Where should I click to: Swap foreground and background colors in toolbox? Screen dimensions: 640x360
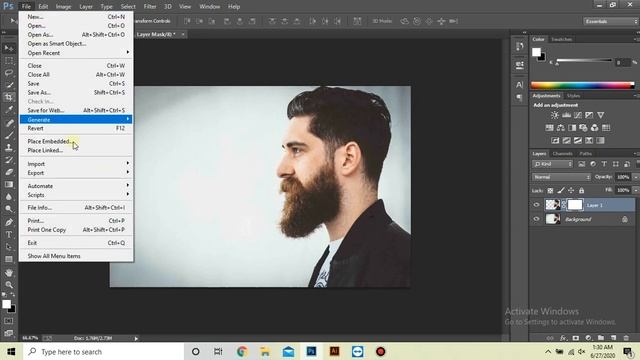point(13,294)
